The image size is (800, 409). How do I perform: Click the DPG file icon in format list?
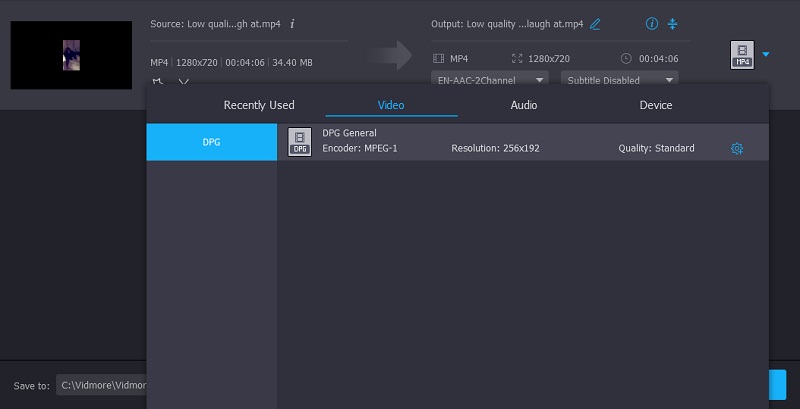(x=300, y=142)
